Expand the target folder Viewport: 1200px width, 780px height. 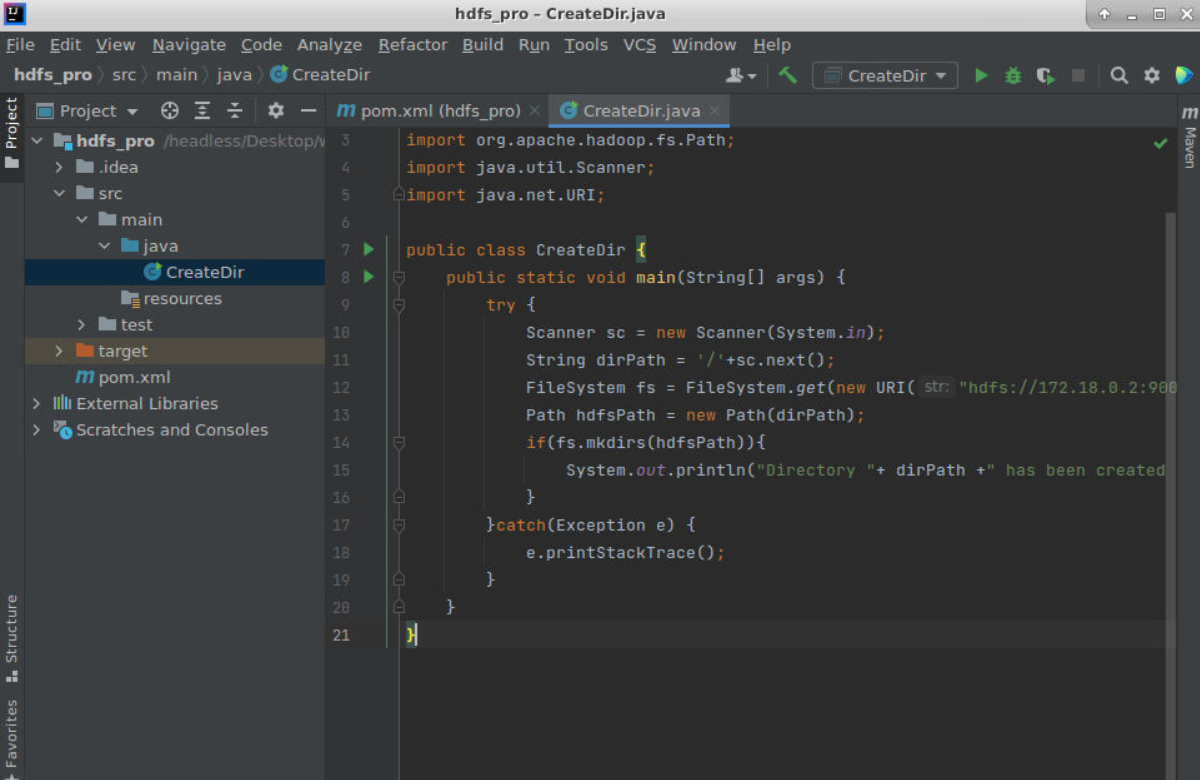[x=59, y=351]
